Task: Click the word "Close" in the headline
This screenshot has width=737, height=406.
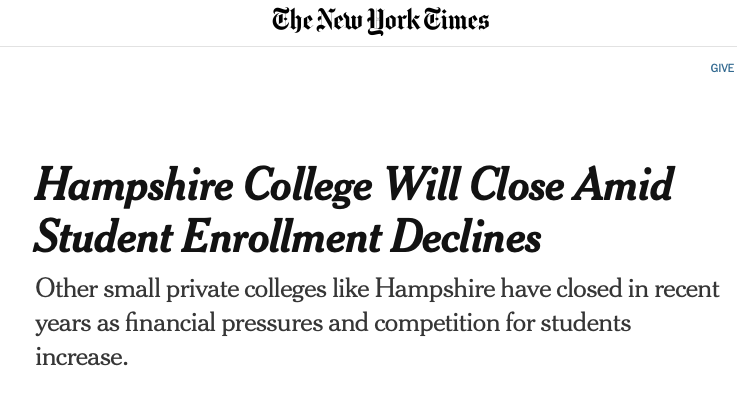Action: pos(516,185)
